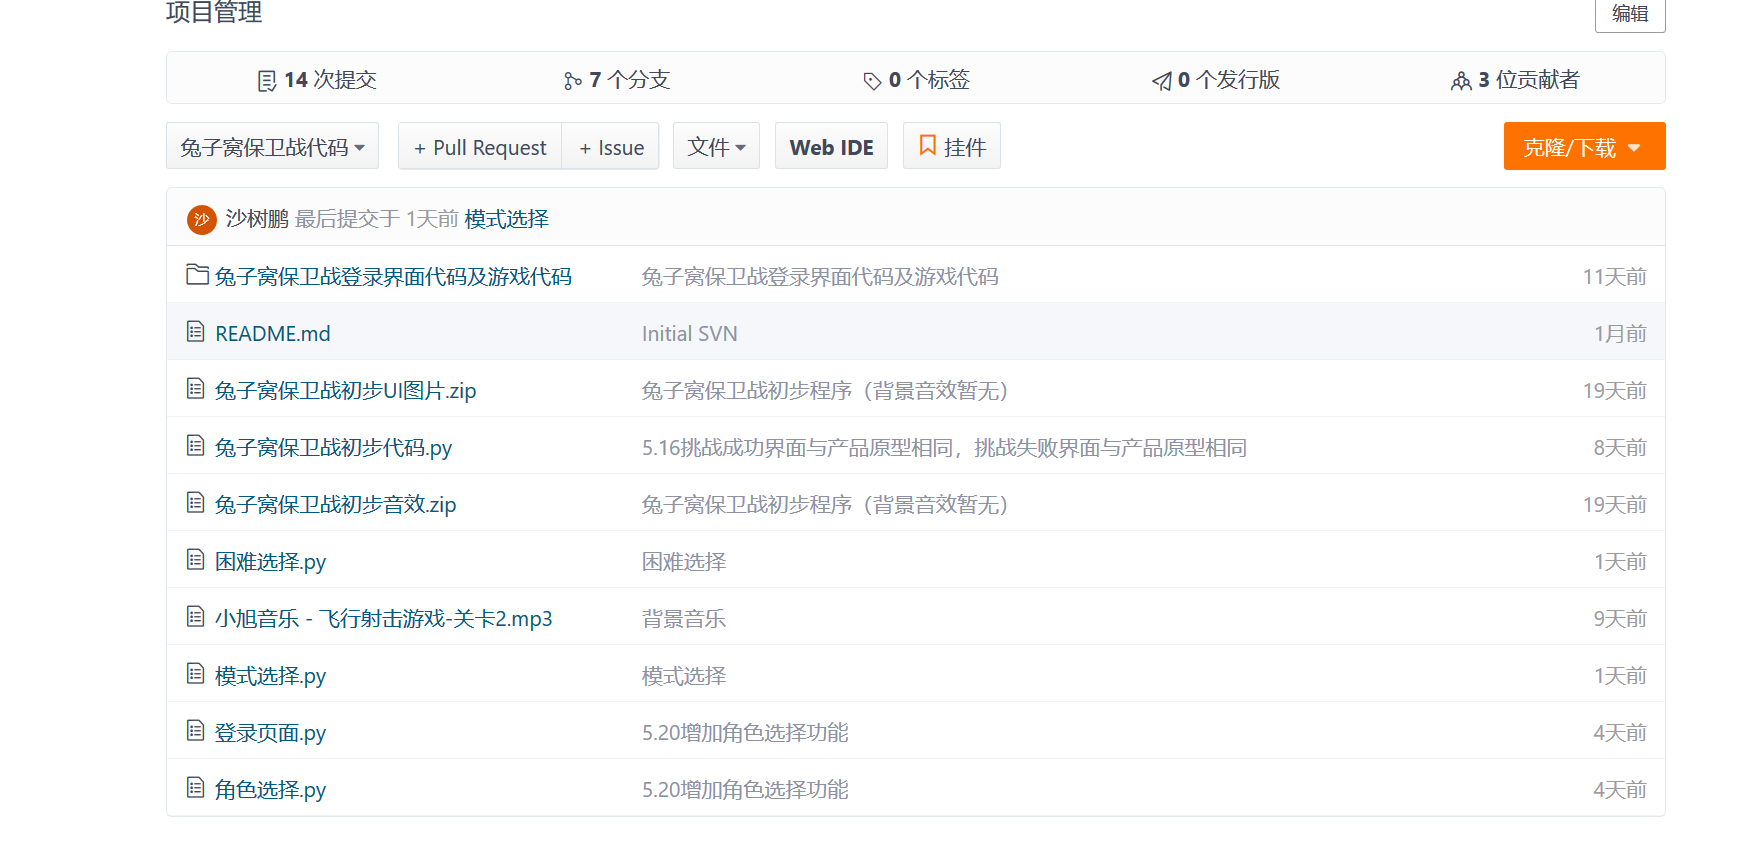Click commit message in the folder row
Screen dimensions: 1749x849
click(820, 277)
